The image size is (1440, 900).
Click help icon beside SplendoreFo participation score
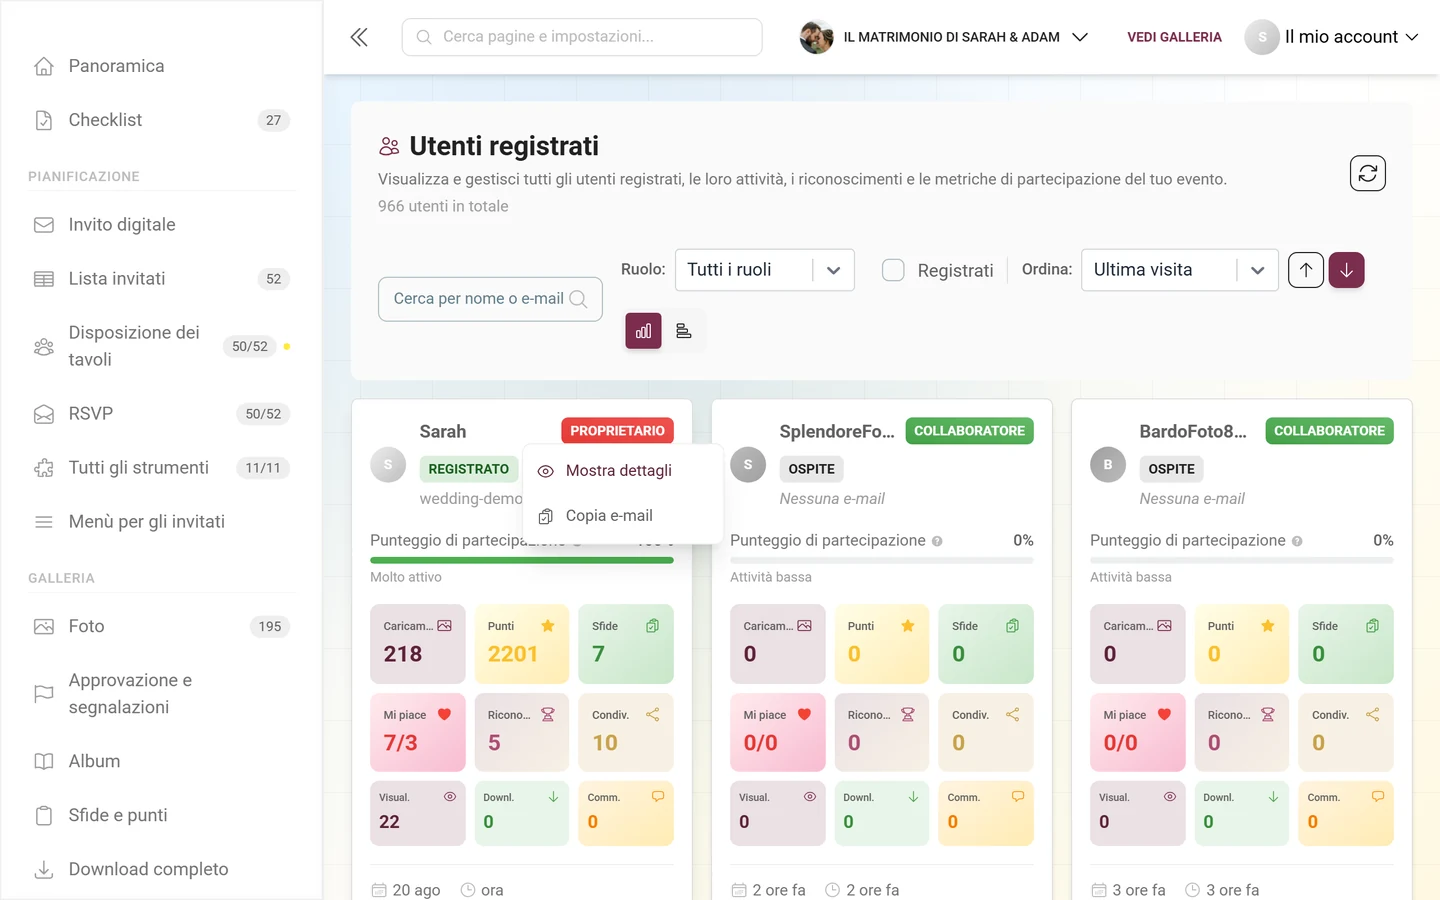coord(937,541)
